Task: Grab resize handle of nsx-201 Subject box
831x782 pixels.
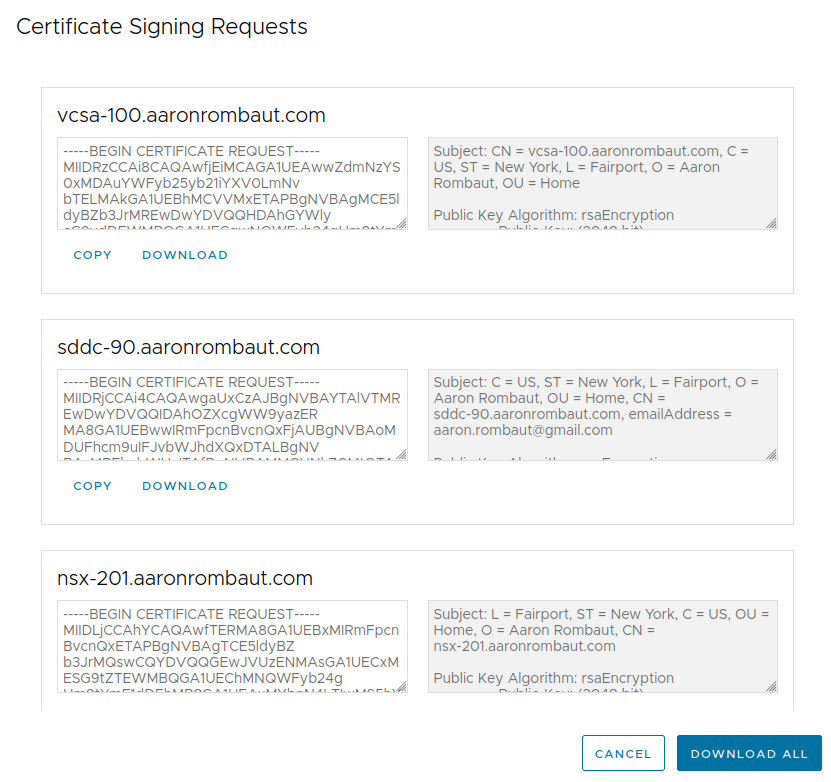Action: [772, 686]
